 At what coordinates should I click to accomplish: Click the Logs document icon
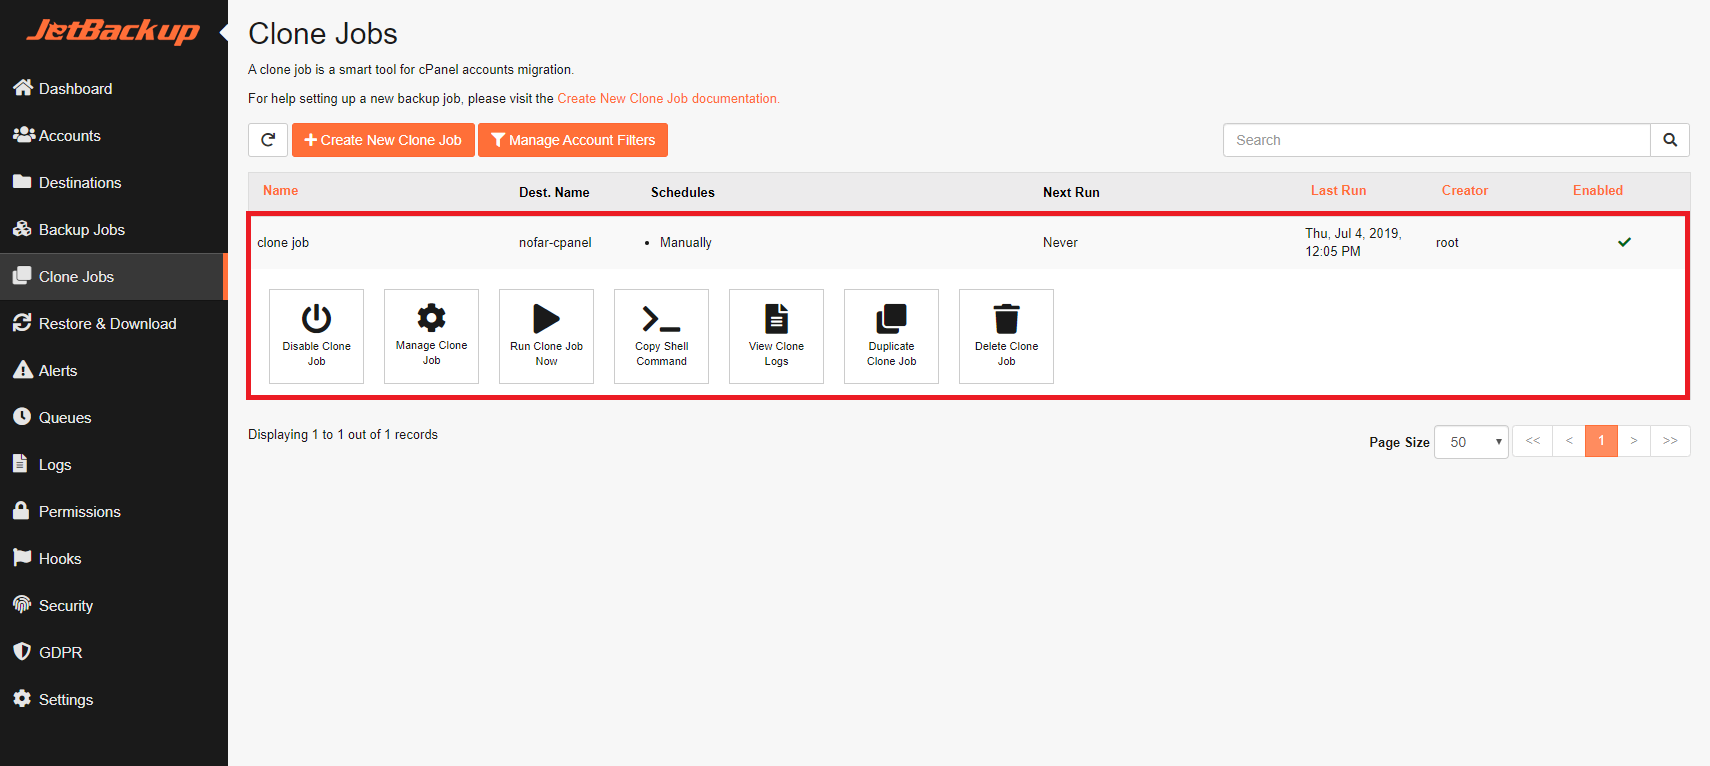[x=20, y=463]
